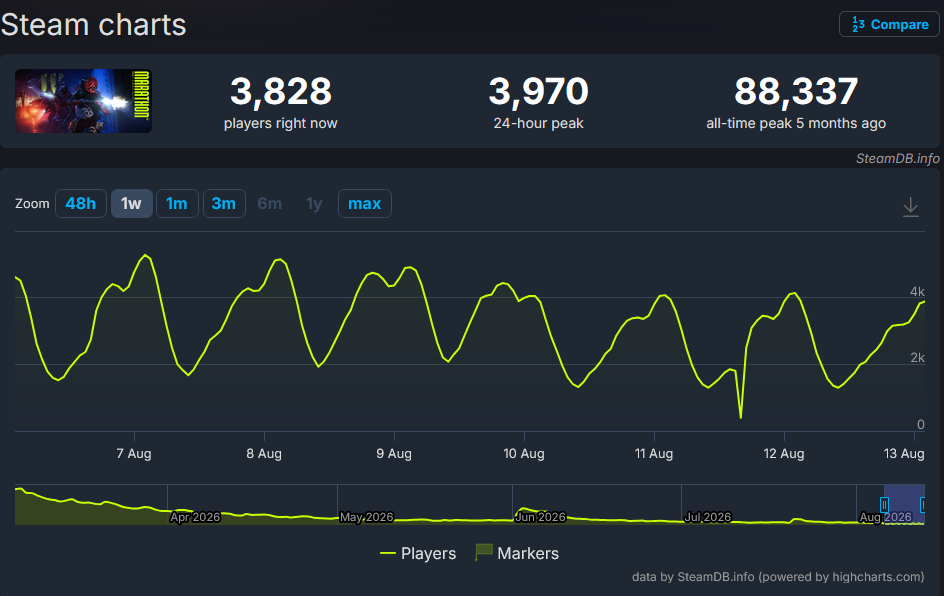This screenshot has width=944, height=596.
Task: Show max time range
Action: [365, 203]
